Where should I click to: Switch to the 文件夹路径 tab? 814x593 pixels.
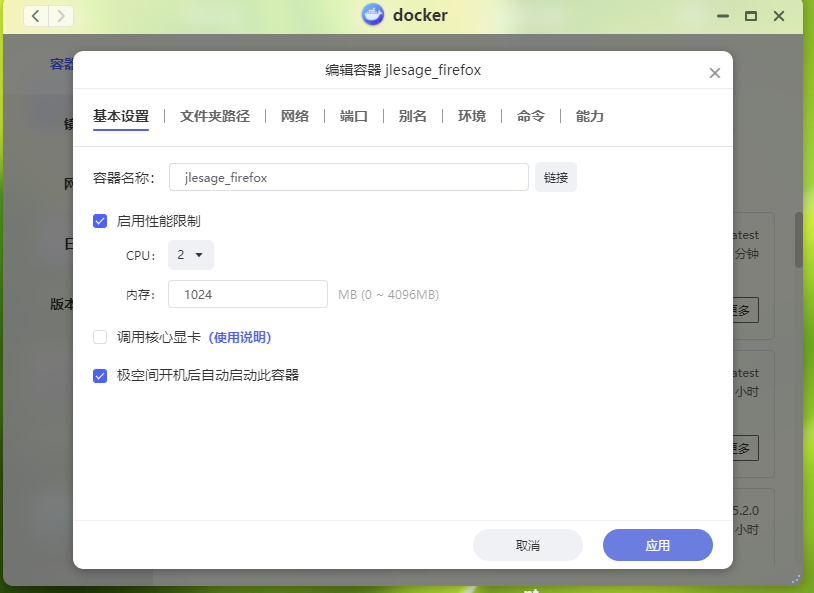[215, 116]
